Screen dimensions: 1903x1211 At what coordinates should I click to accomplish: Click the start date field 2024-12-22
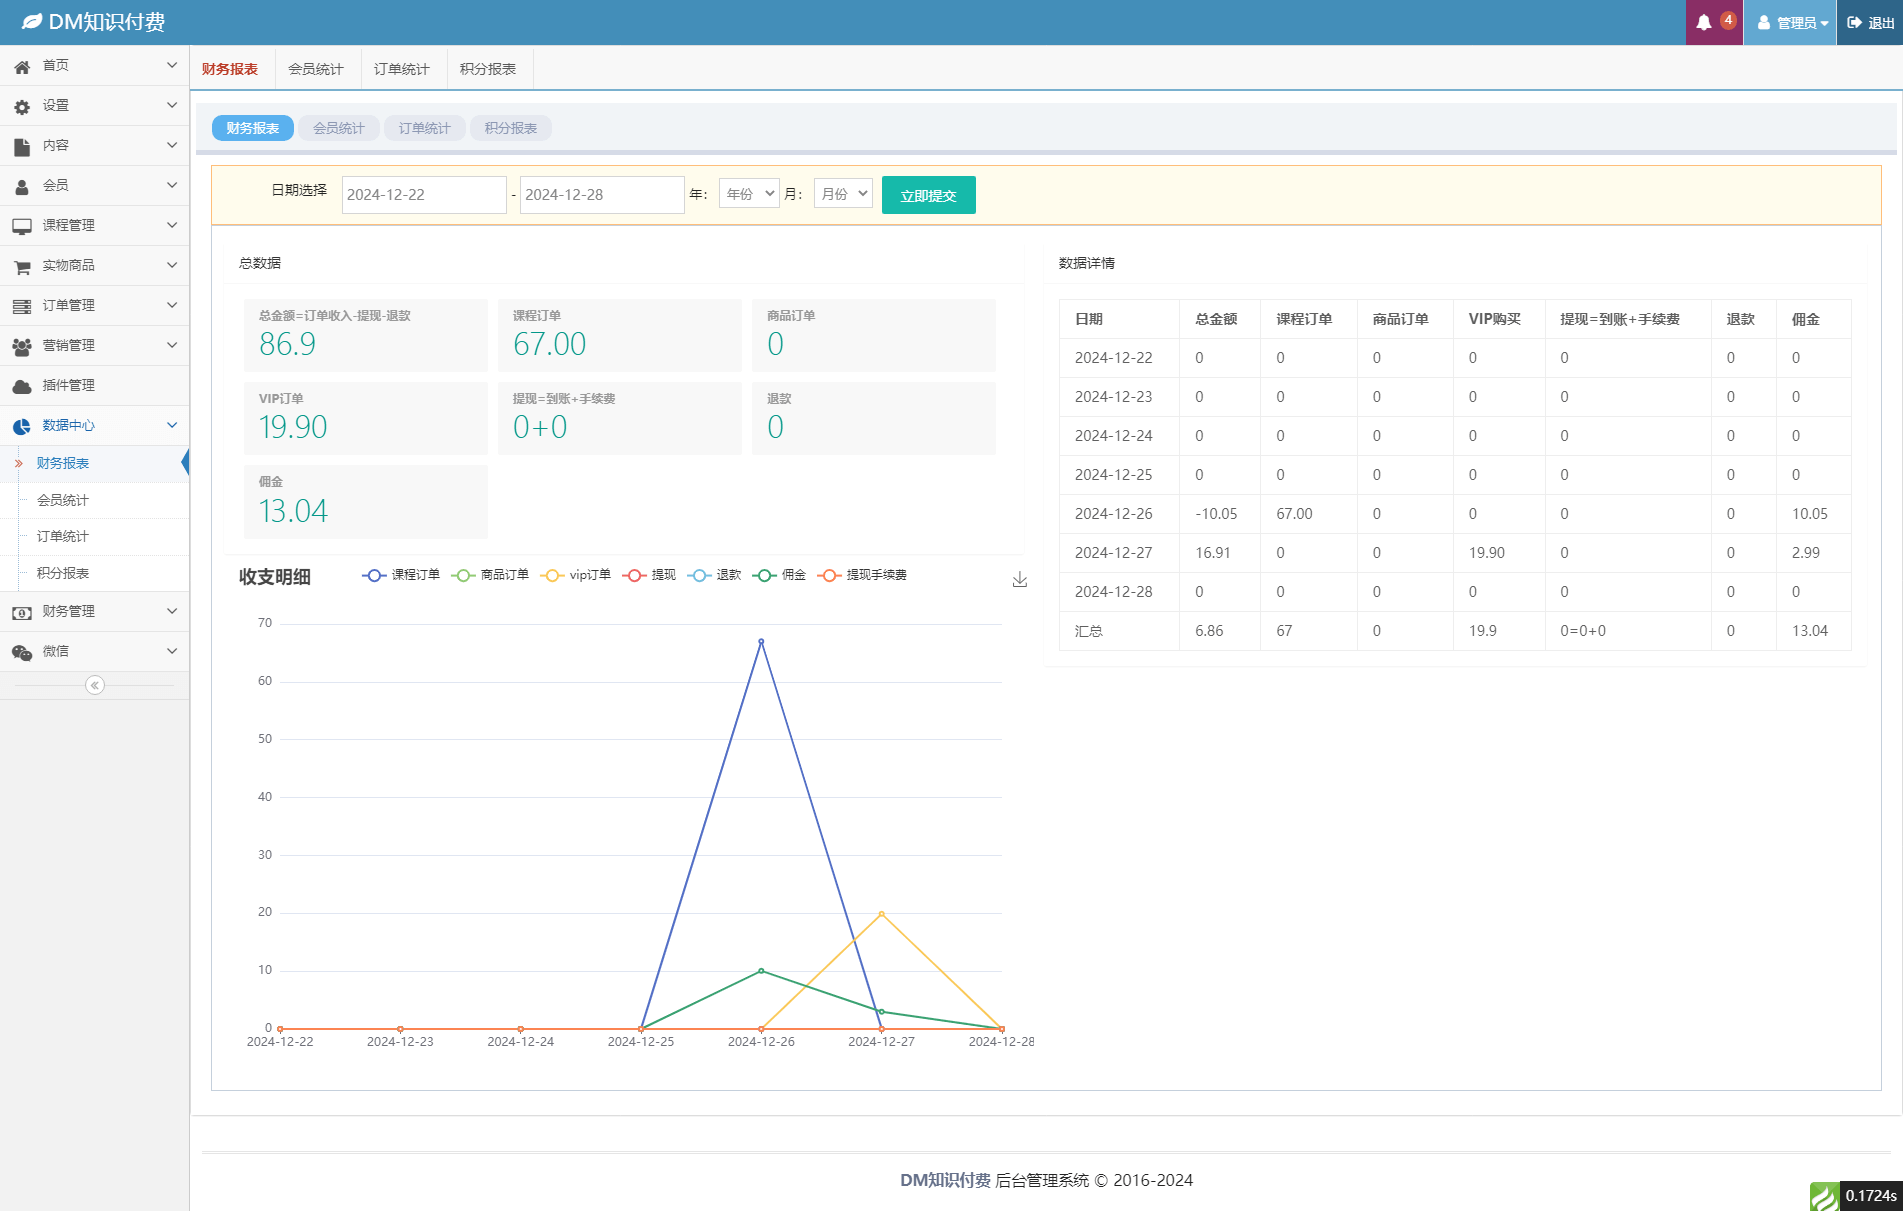[x=423, y=195]
